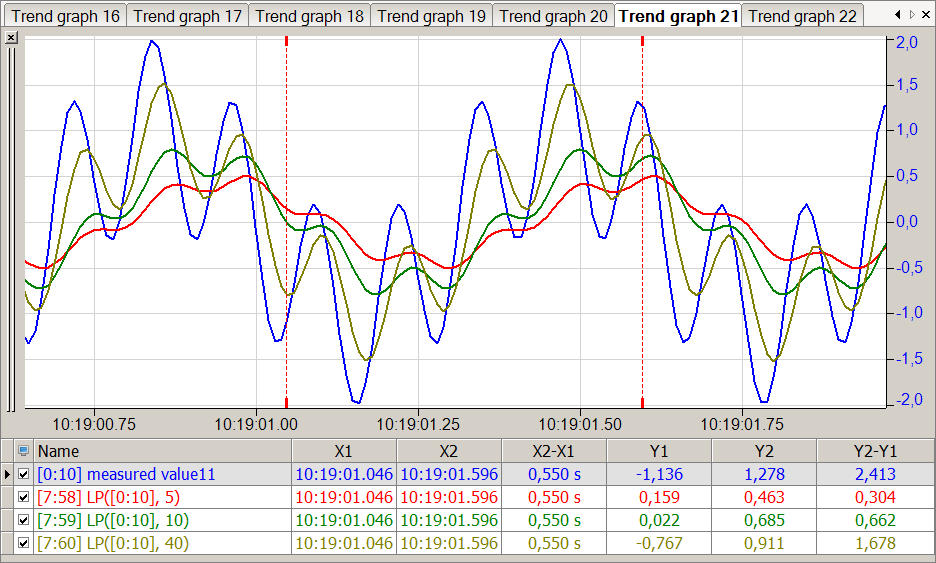The image size is (936, 563).
Task: Toggle the green LP([0:10], 10) checkbox
Action: 24,520
